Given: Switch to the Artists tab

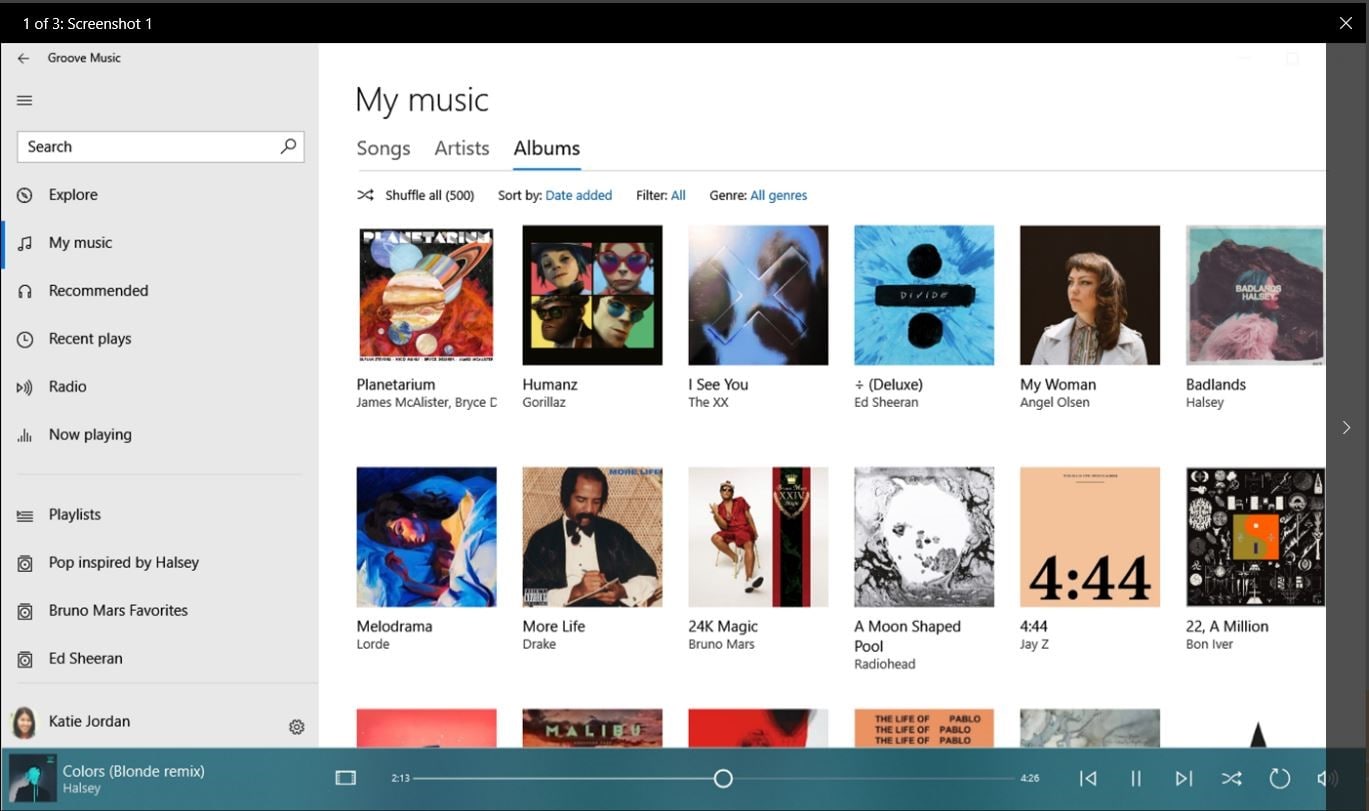Looking at the screenshot, I should (x=462, y=149).
